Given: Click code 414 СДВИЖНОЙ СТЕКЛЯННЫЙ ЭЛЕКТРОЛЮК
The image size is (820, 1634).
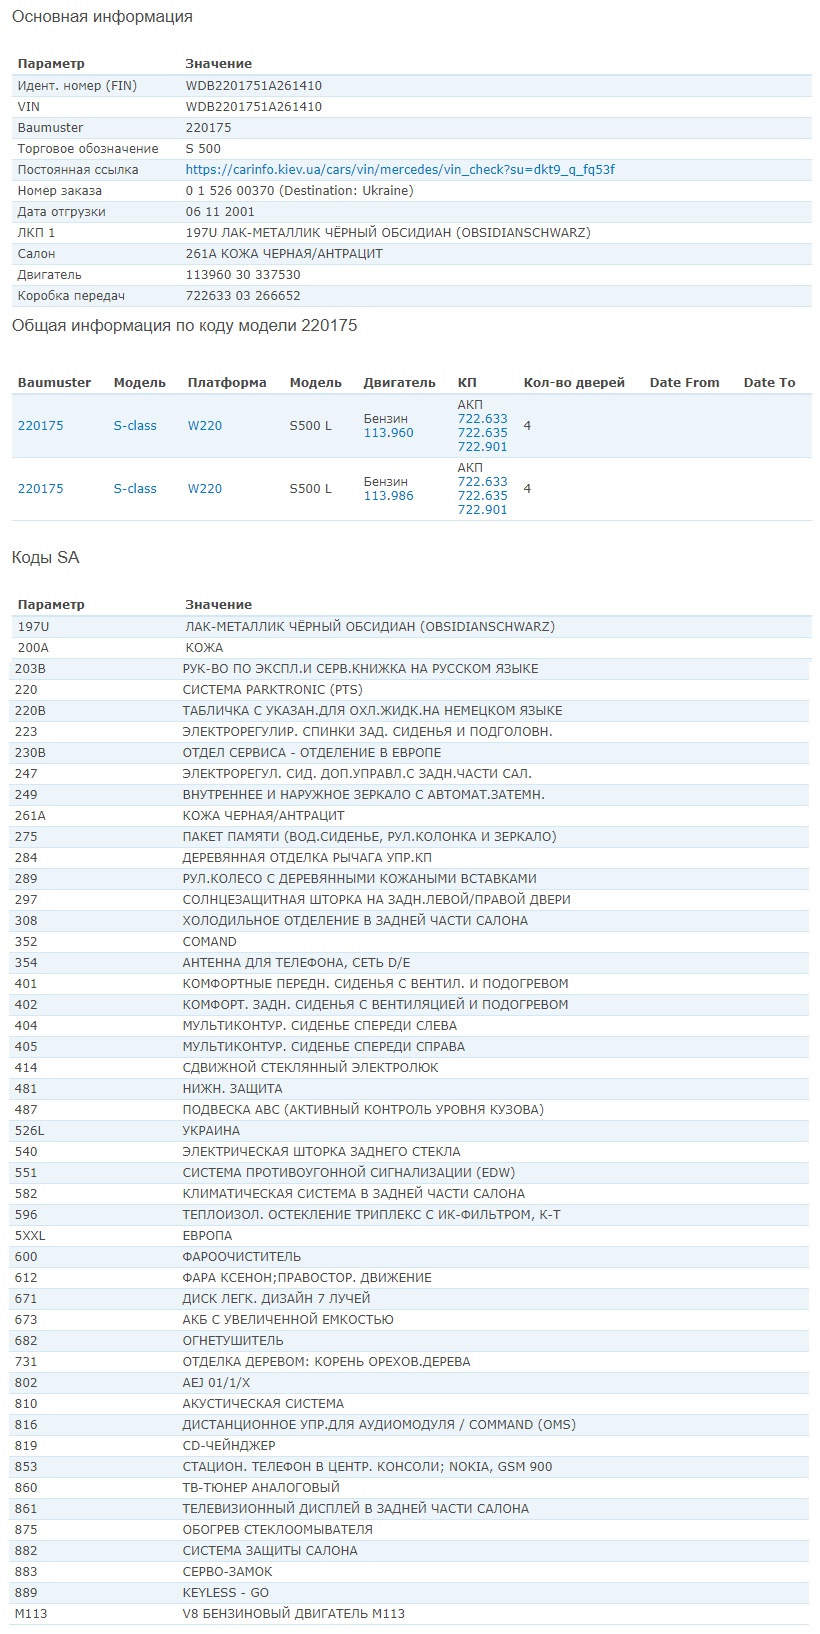Looking at the screenshot, I should [x=410, y=1068].
